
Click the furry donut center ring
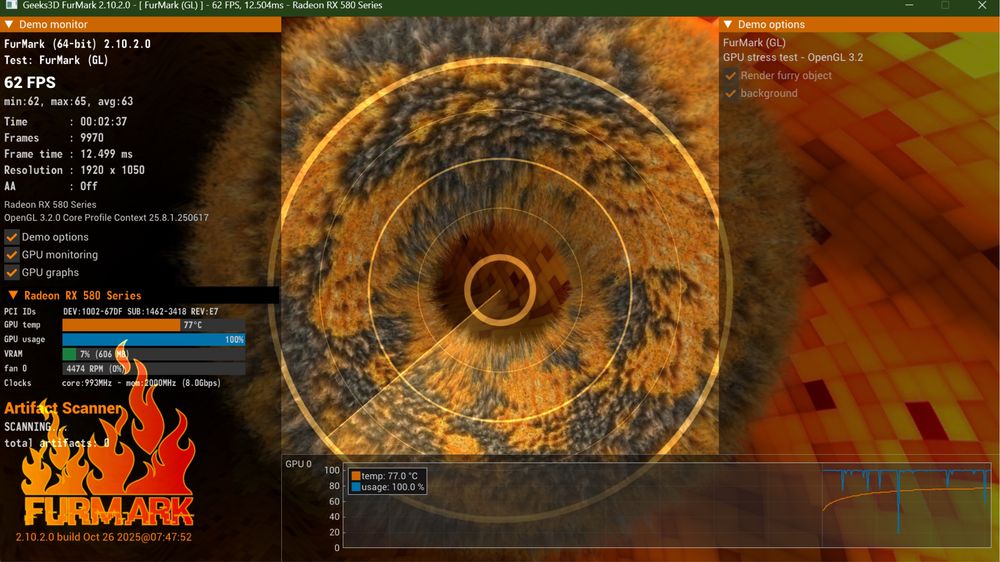pos(500,290)
